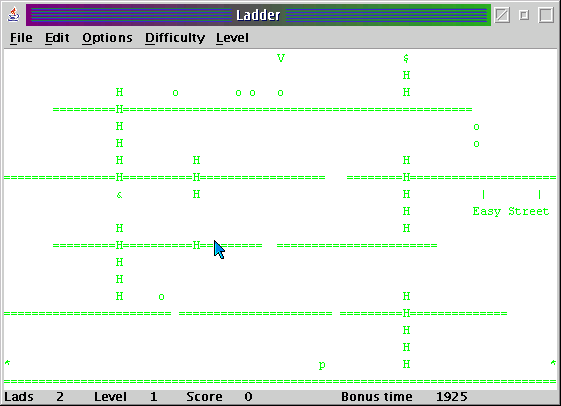
Task: Click the rolling 'o' barrel near lower-left ladder
Action: click(x=161, y=297)
